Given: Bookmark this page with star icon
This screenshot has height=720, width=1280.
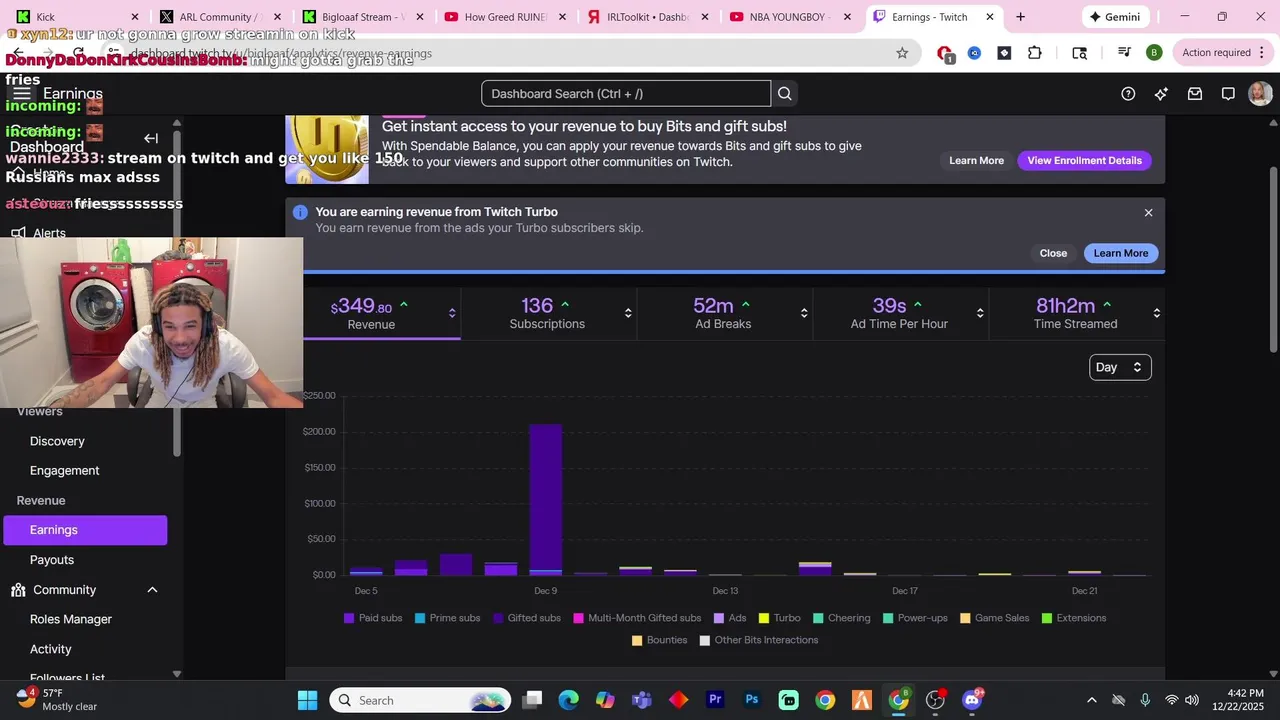Looking at the screenshot, I should [902, 53].
